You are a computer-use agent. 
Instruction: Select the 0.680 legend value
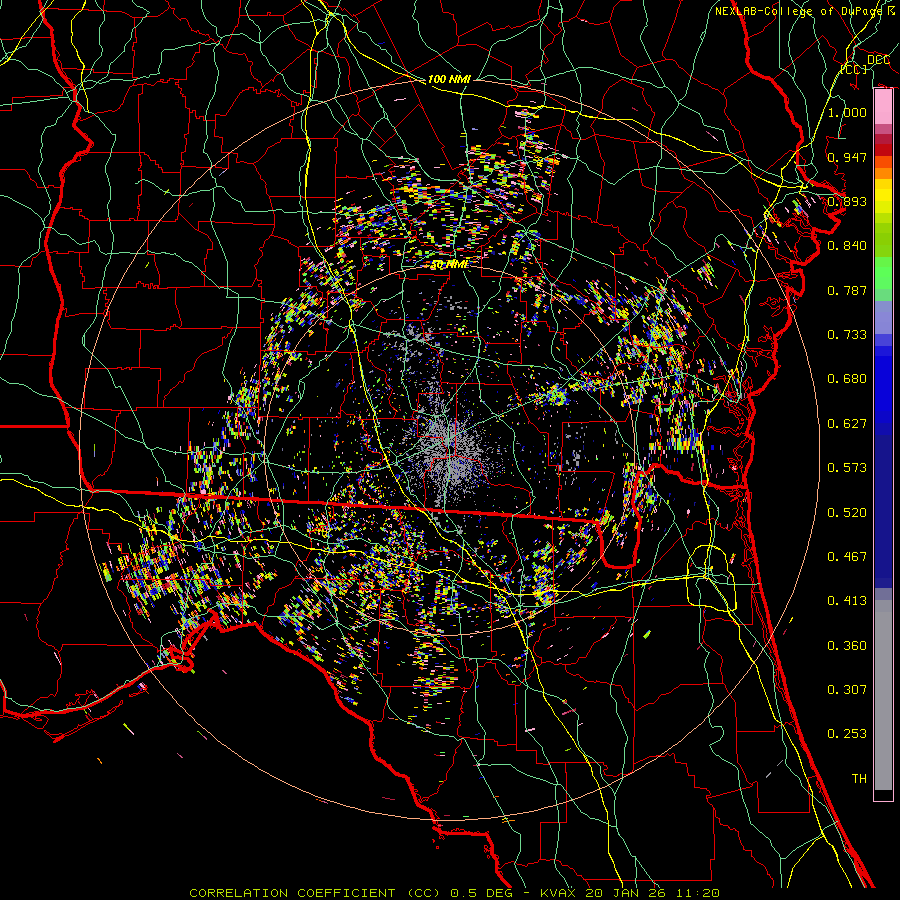pos(847,379)
